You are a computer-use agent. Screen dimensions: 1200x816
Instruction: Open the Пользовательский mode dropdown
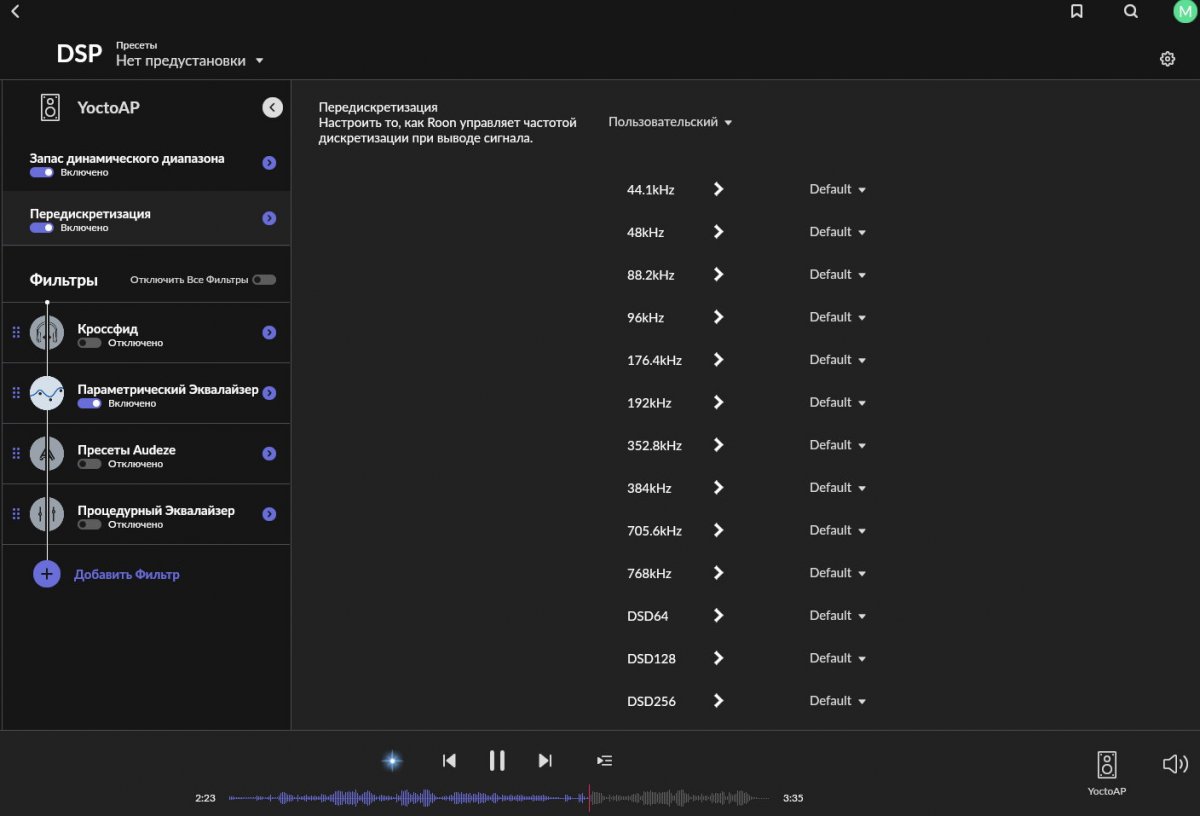pos(670,122)
